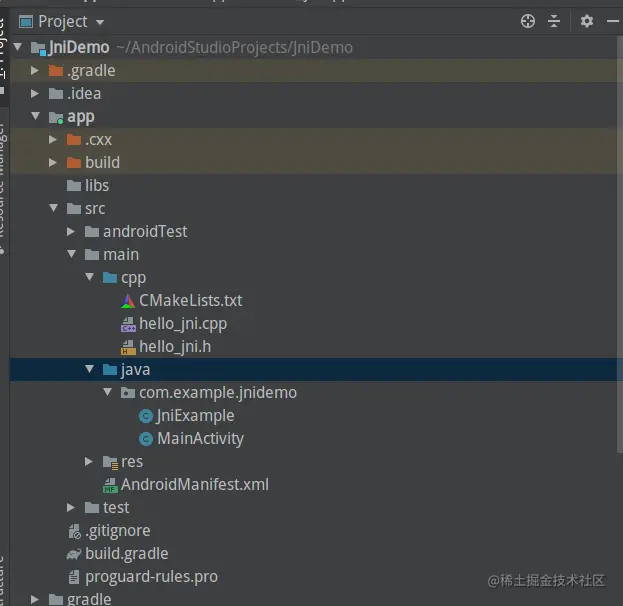Click the Collapse All icon in Project header
The image size is (623, 606).
(x=553, y=21)
